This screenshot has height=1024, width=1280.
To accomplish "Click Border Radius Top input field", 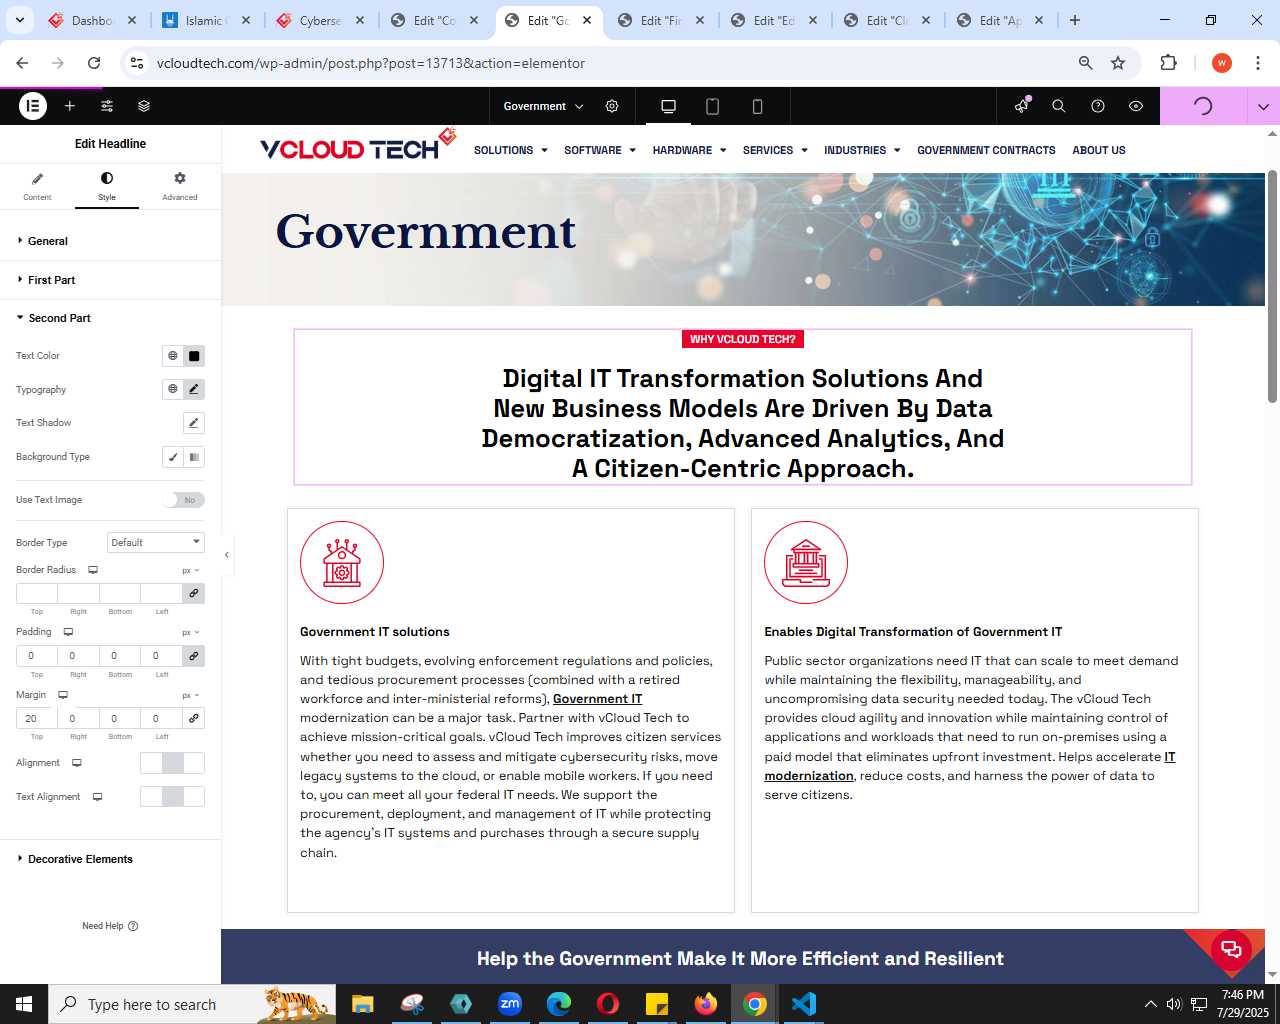I will [37, 593].
